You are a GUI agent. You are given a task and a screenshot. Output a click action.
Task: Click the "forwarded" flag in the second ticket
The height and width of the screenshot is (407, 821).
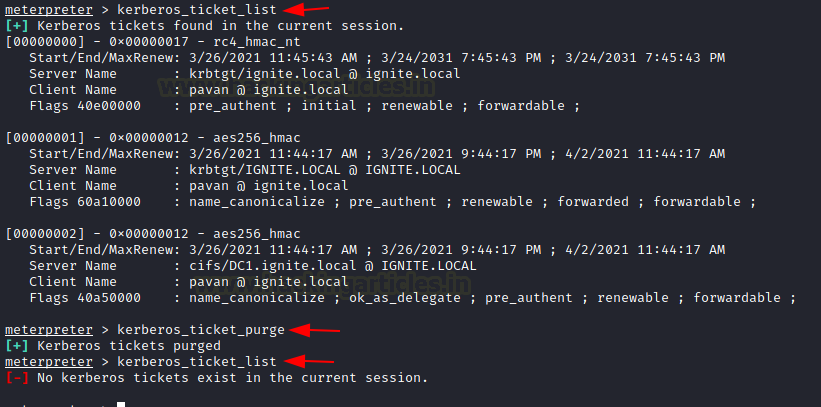coord(591,201)
